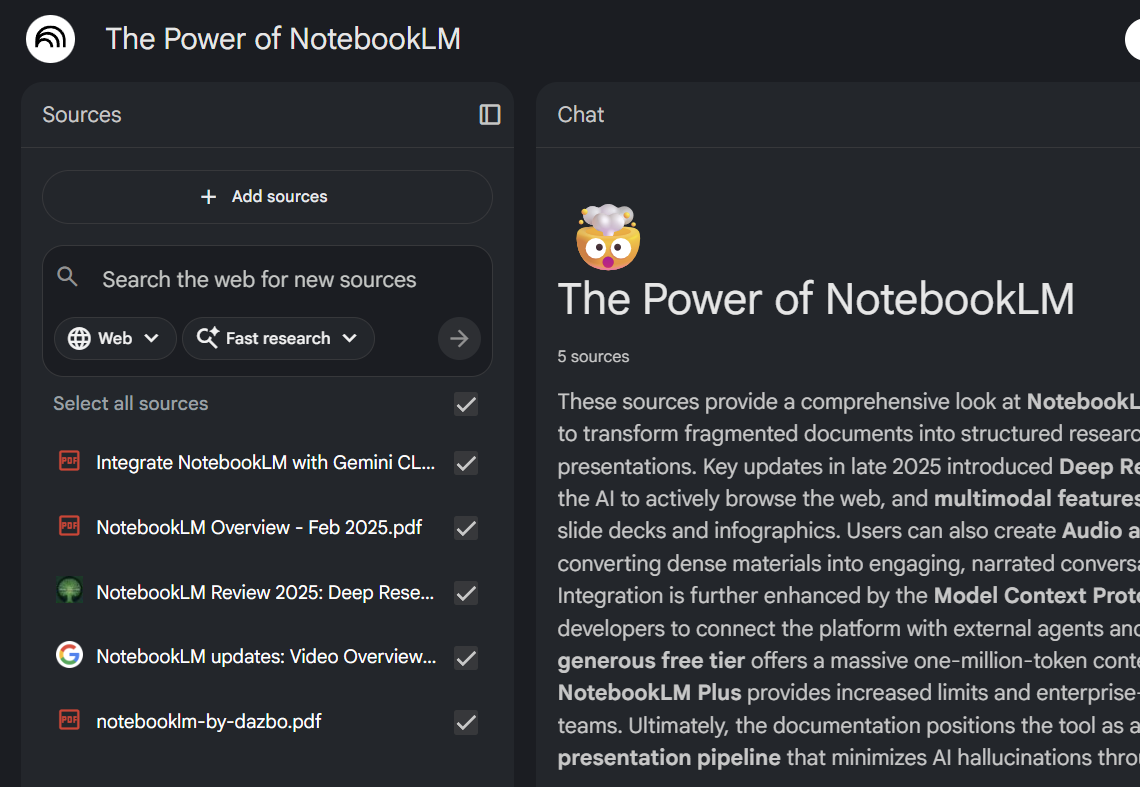Click Google icon of NotebookLM updates source
The width and height of the screenshot is (1140, 787).
tap(69, 655)
